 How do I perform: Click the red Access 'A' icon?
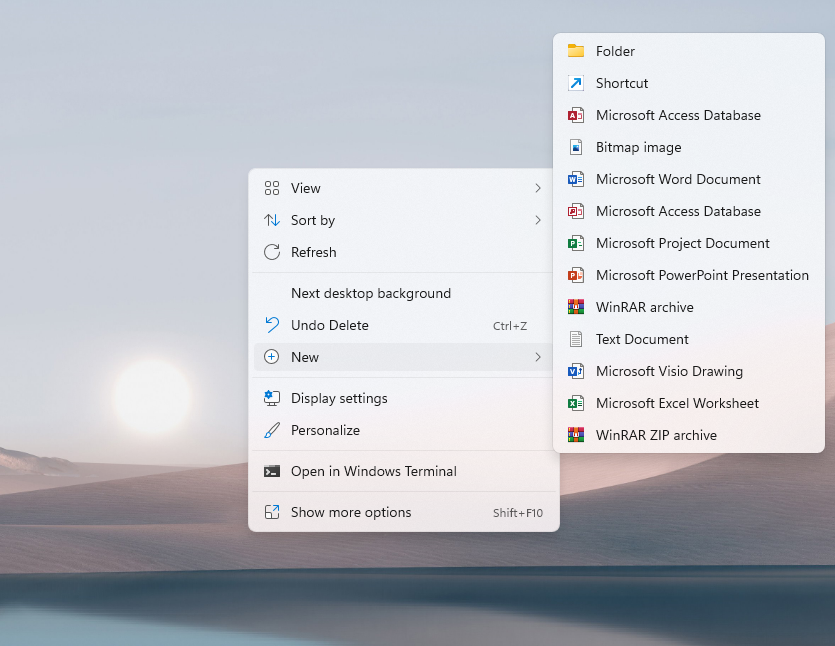(x=576, y=115)
